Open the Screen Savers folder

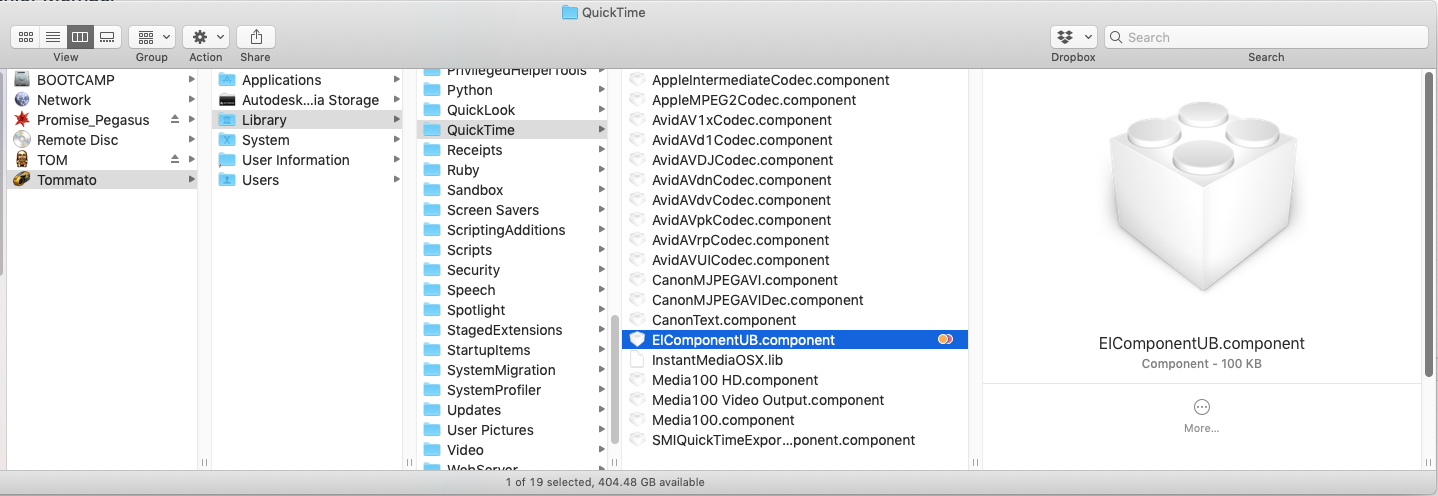(492, 210)
